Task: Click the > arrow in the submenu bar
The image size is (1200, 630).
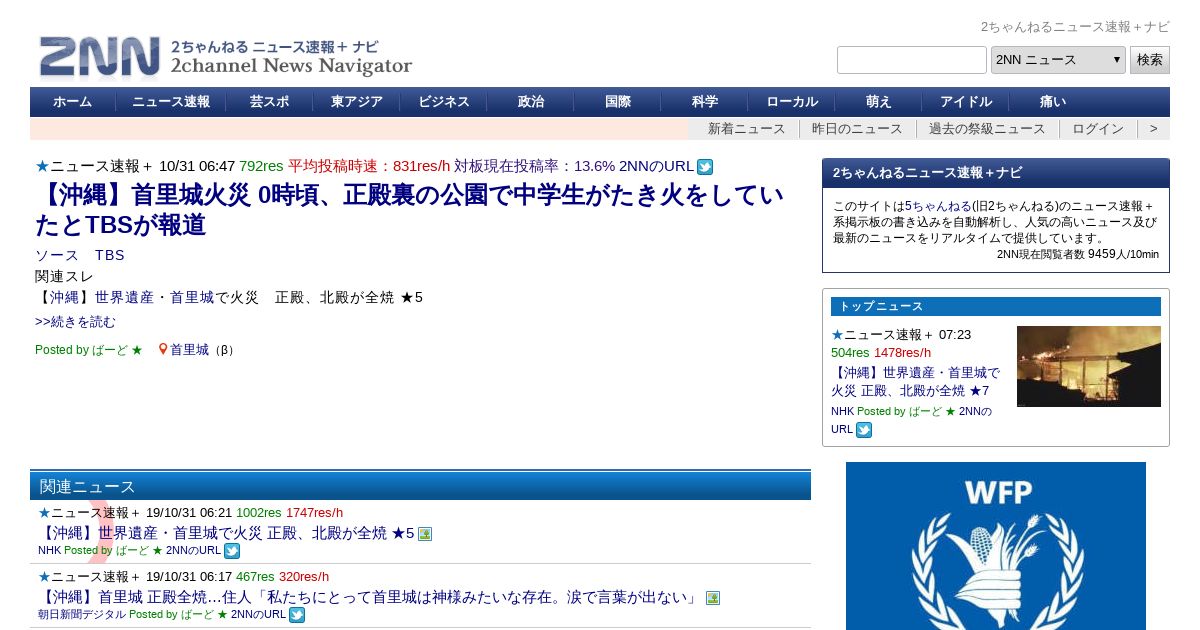Action: [x=1154, y=129]
